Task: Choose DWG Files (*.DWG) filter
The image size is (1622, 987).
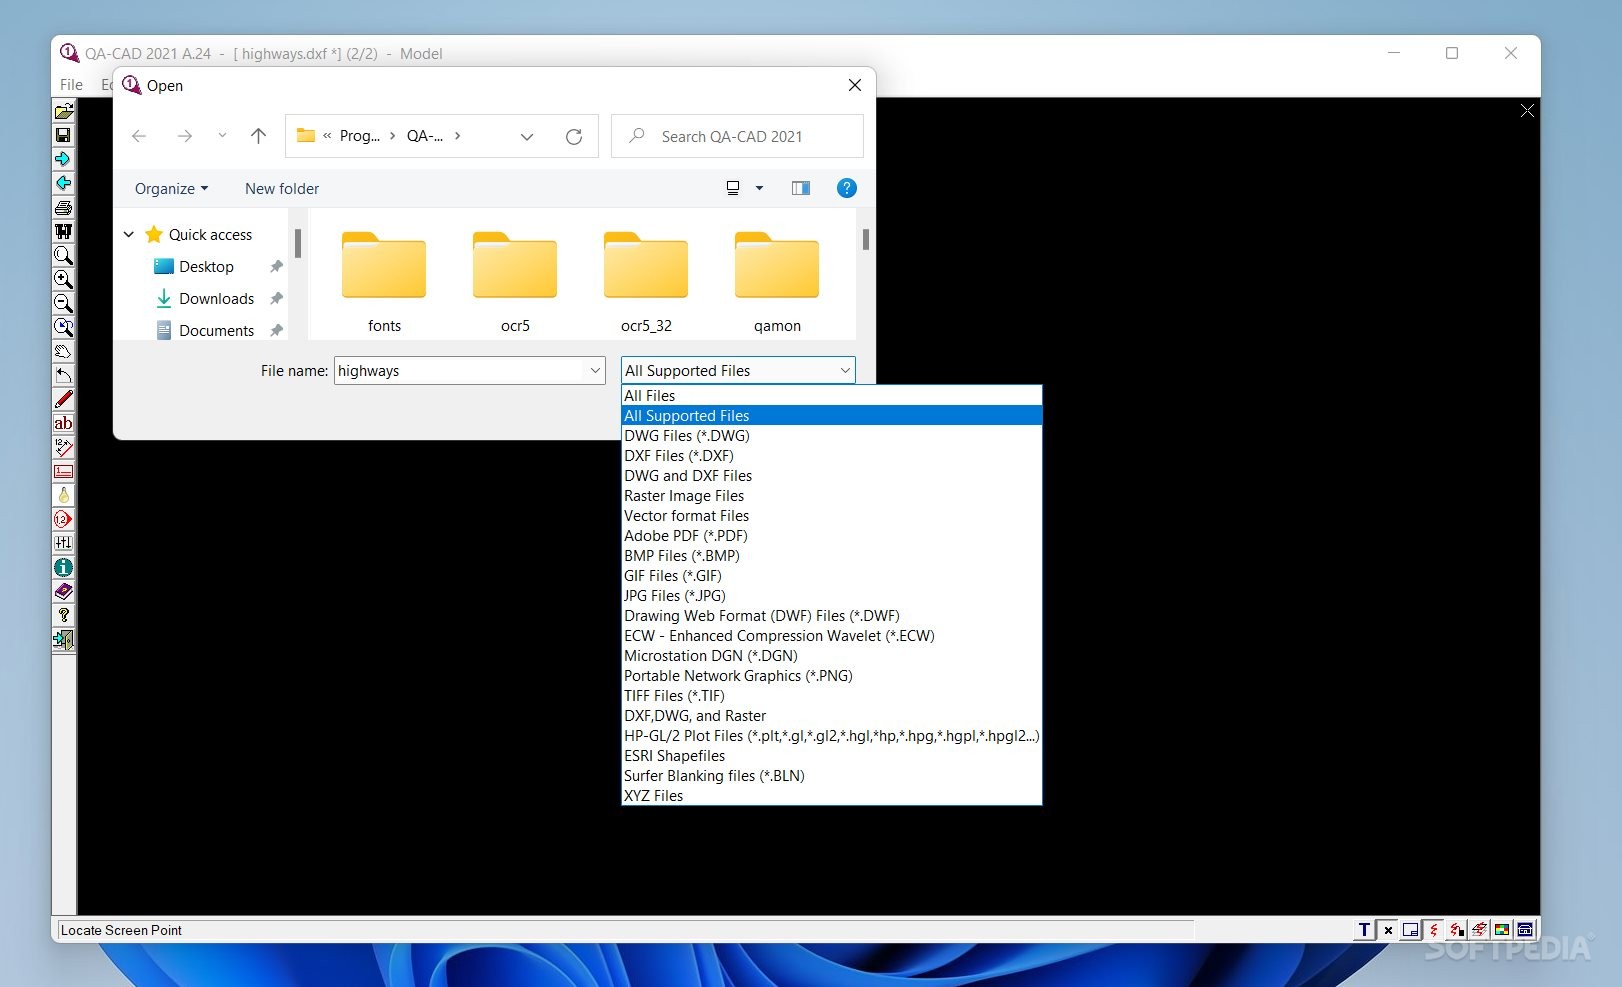Action: pyautogui.click(x=831, y=436)
